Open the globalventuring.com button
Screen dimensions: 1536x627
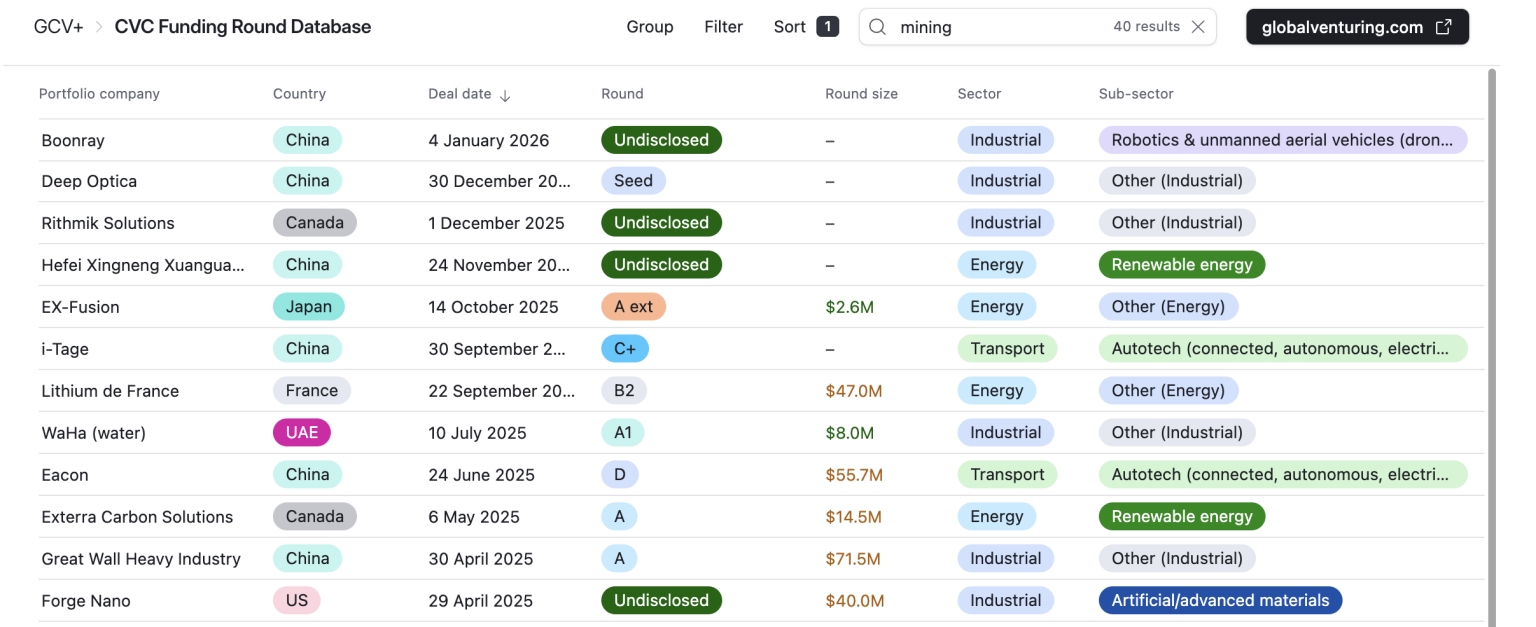pos(1356,27)
